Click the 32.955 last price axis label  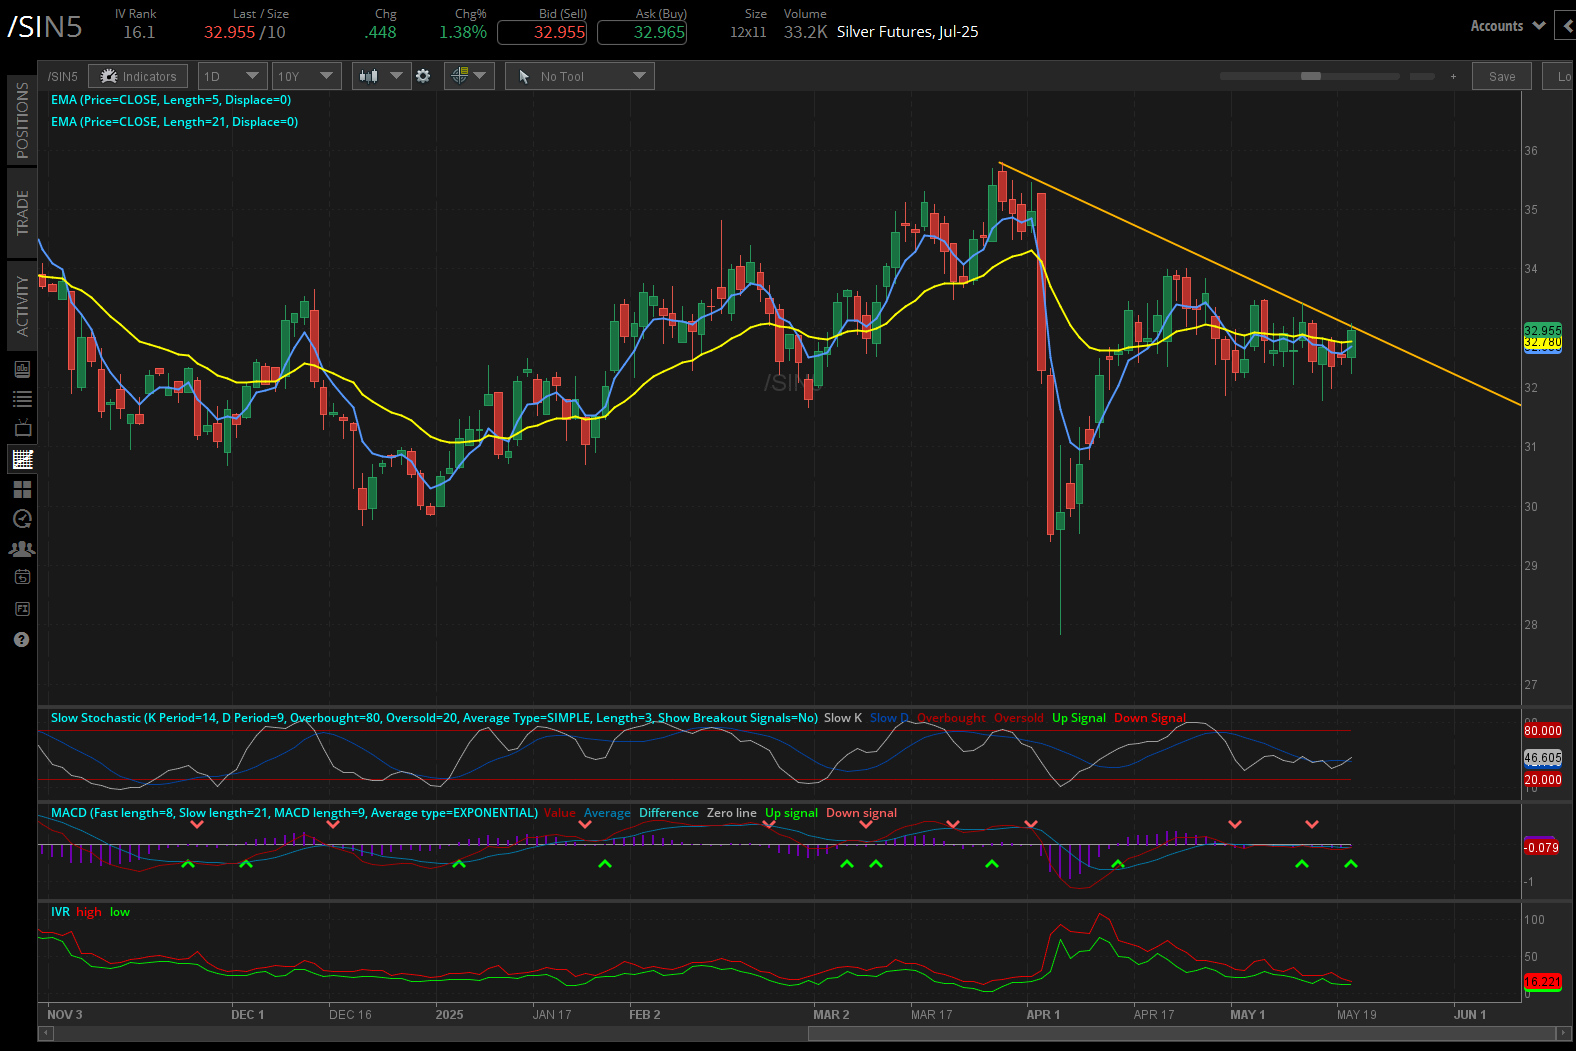[x=1542, y=330]
